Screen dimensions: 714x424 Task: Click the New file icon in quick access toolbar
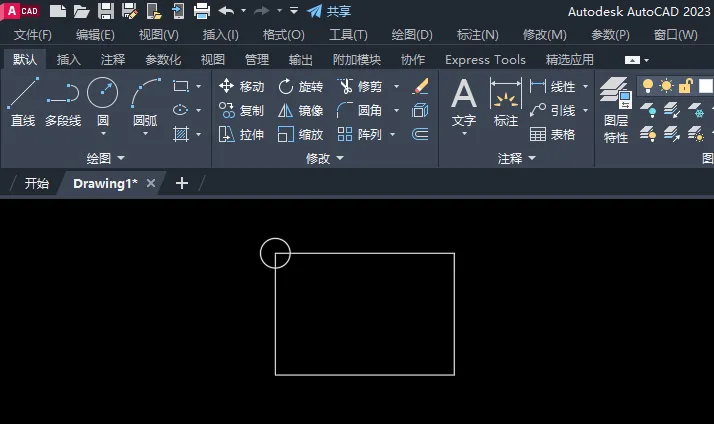click(x=58, y=11)
